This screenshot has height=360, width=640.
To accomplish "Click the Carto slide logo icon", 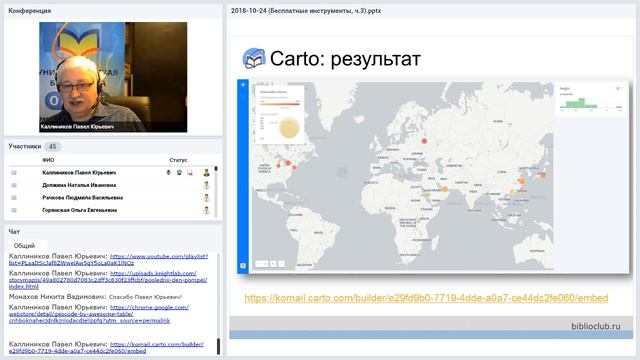I will [x=254, y=58].
